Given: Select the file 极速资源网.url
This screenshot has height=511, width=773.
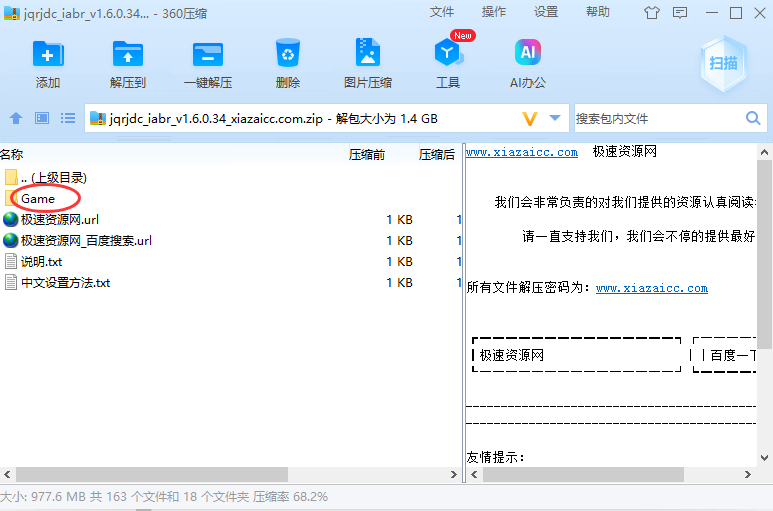Looking at the screenshot, I should coord(60,219).
